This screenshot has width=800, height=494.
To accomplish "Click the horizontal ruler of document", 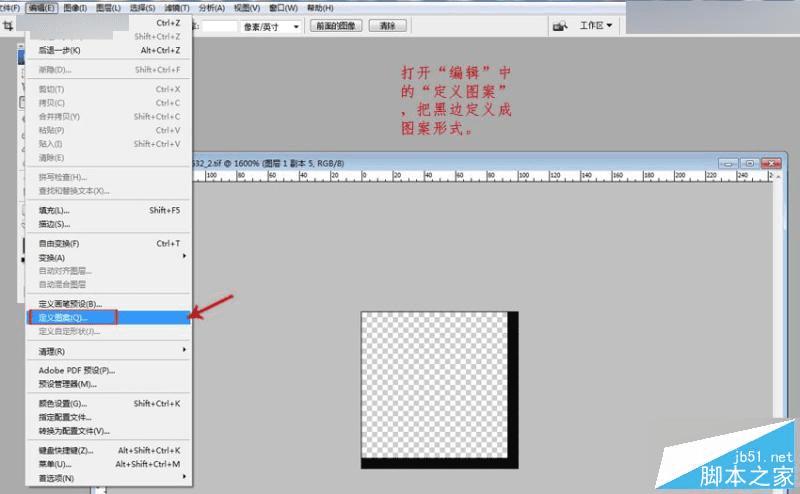I will 483,176.
